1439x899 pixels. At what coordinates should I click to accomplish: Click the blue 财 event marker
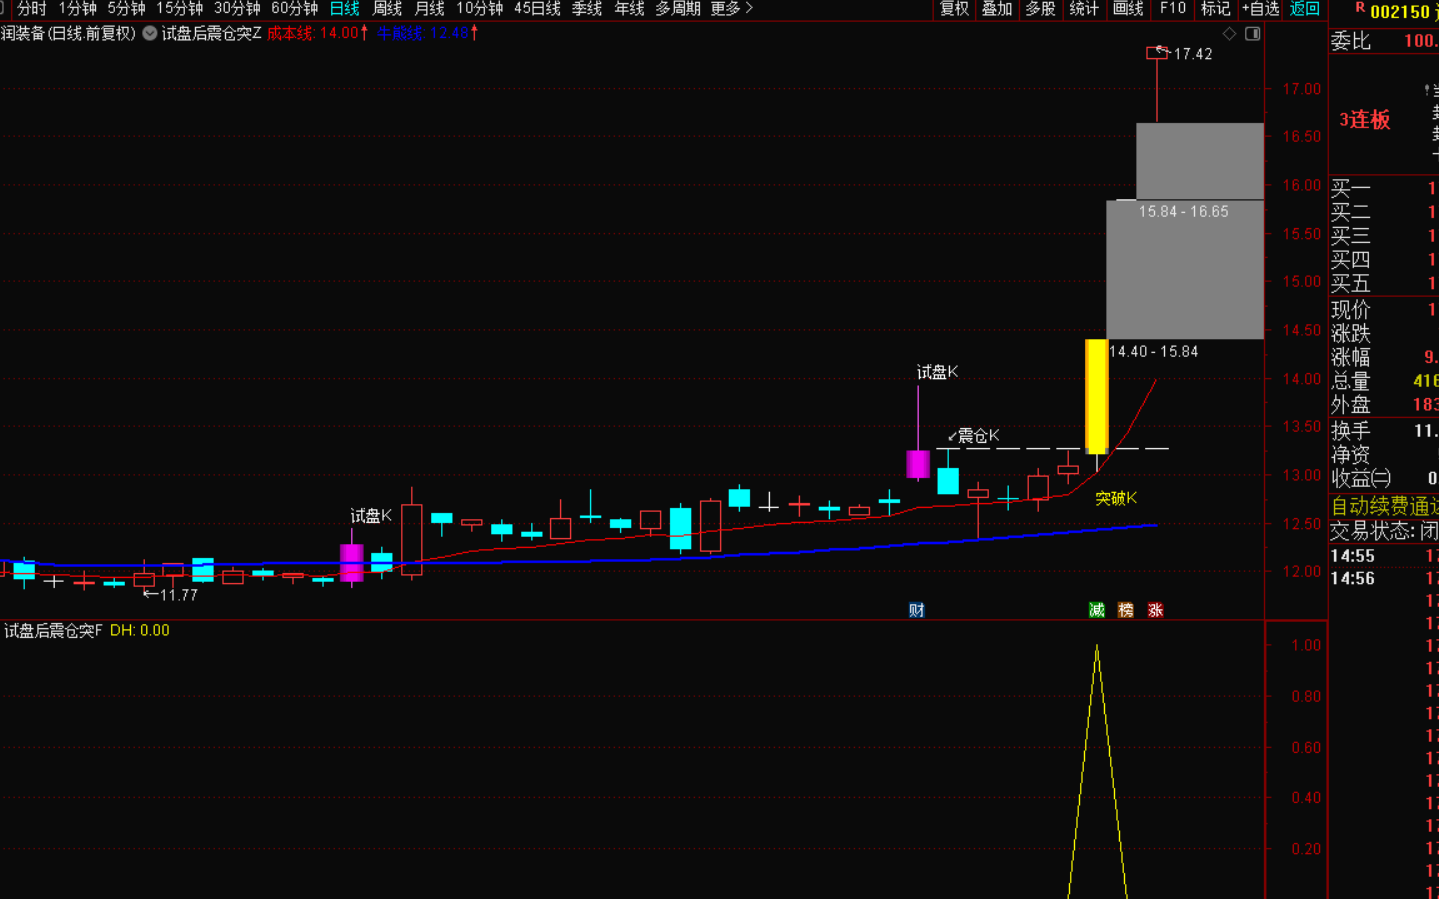[x=916, y=610]
